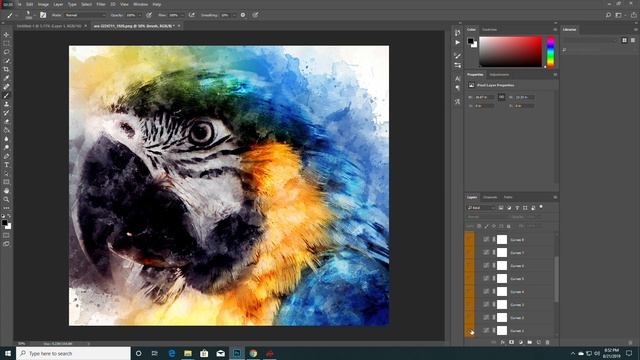Viewport: 640px width, 360px height.
Task: Open the Character panel icon
Action: click(458, 78)
